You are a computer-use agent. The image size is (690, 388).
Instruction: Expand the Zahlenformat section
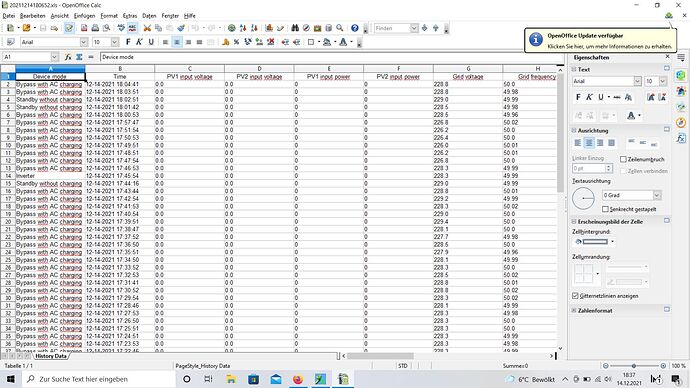click(574, 311)
